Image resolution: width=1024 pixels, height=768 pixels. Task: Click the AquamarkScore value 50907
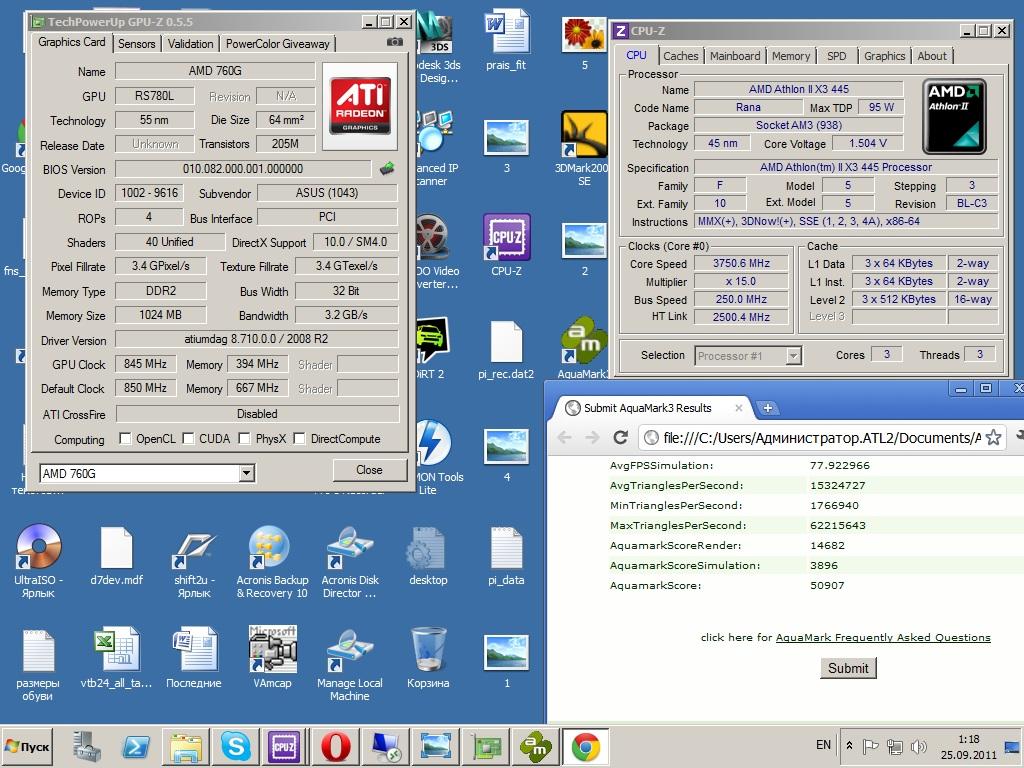(x=827, y=585)
